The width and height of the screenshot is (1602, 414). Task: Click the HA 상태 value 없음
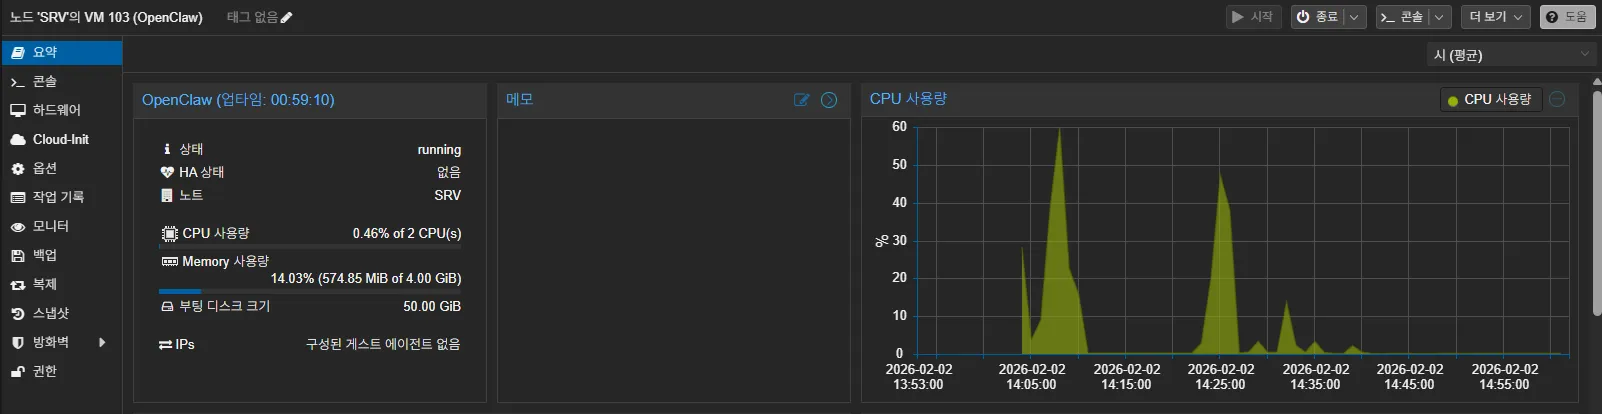coord(449,172)
